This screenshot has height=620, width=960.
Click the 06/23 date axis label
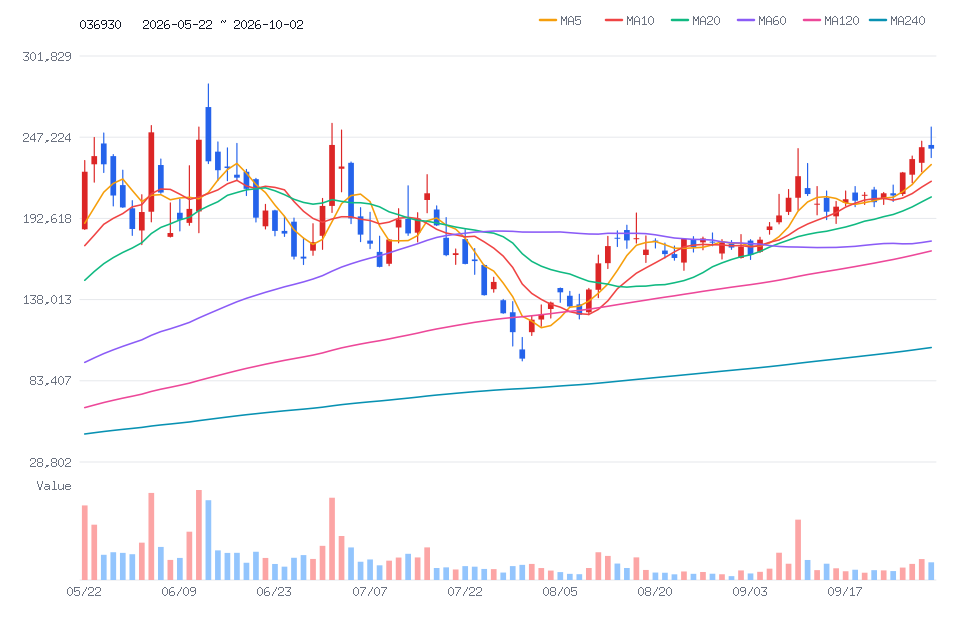click(274, 592)
